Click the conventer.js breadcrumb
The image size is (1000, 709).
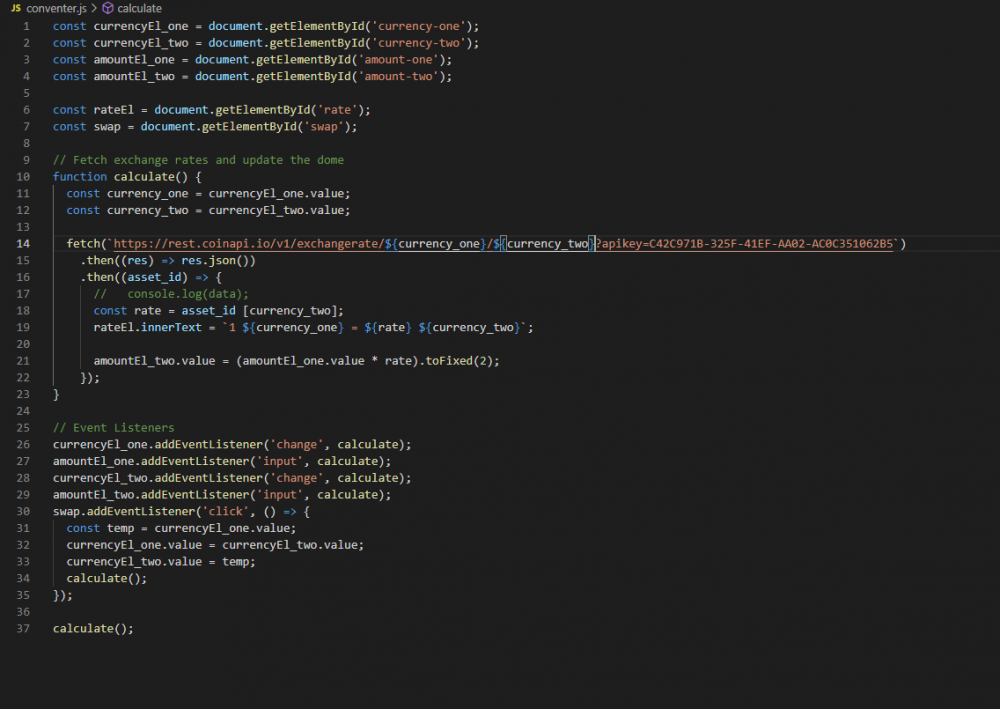[x=56, y=8]
